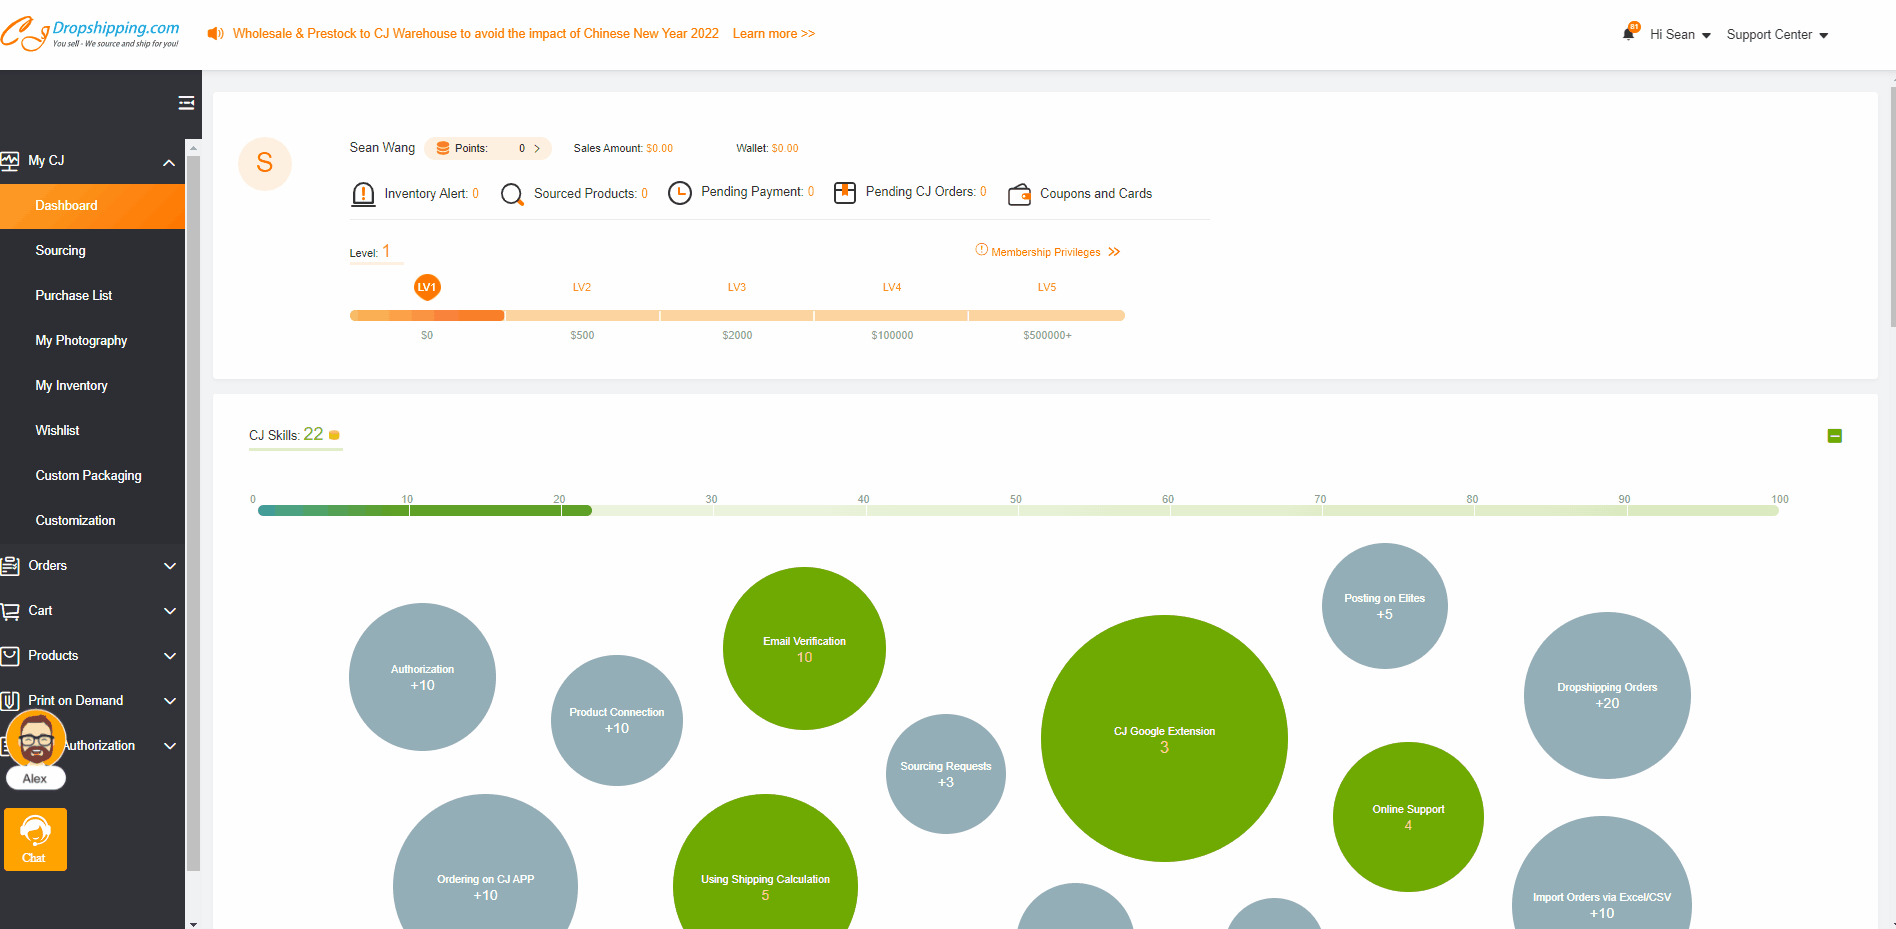Expand the Orders sidebar section
The image size is (1896, 929).
[169, 566]
